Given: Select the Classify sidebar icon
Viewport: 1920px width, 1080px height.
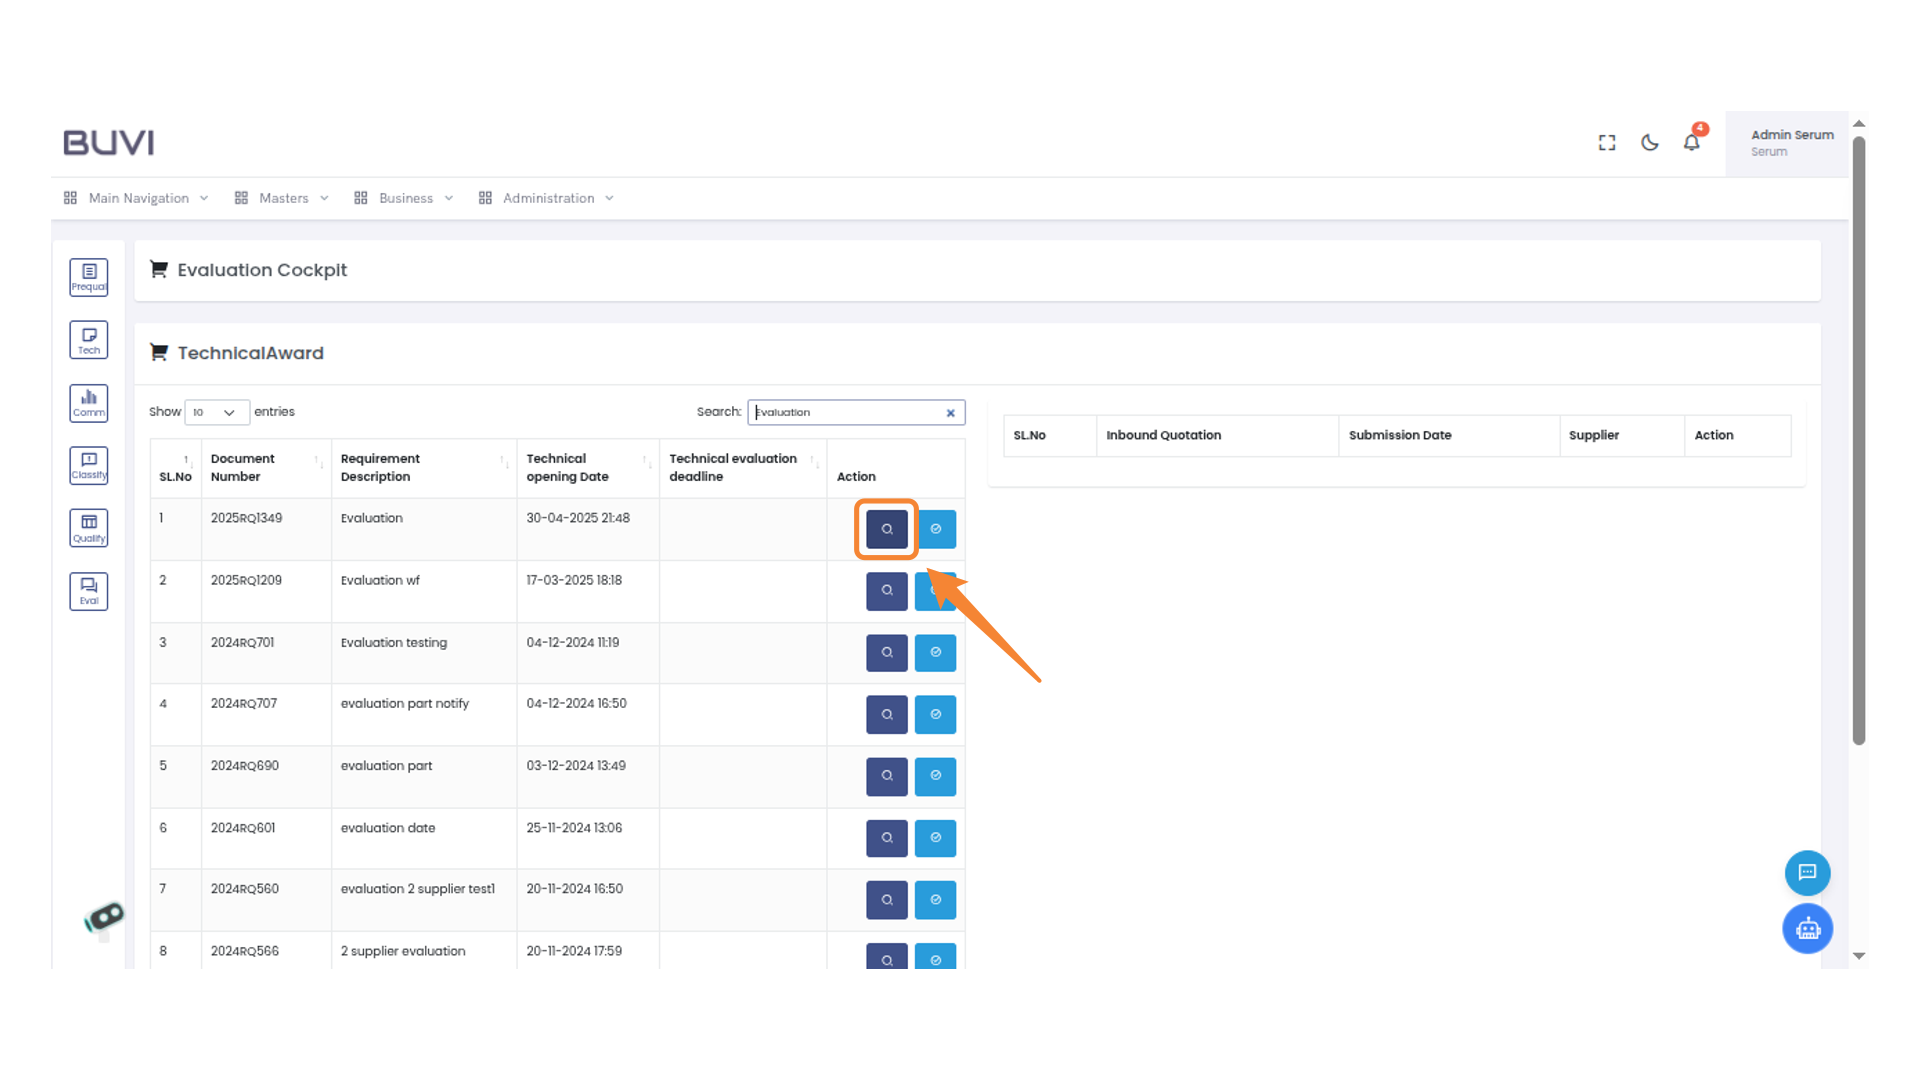Looking at the screenshot, I should (89, 465).
